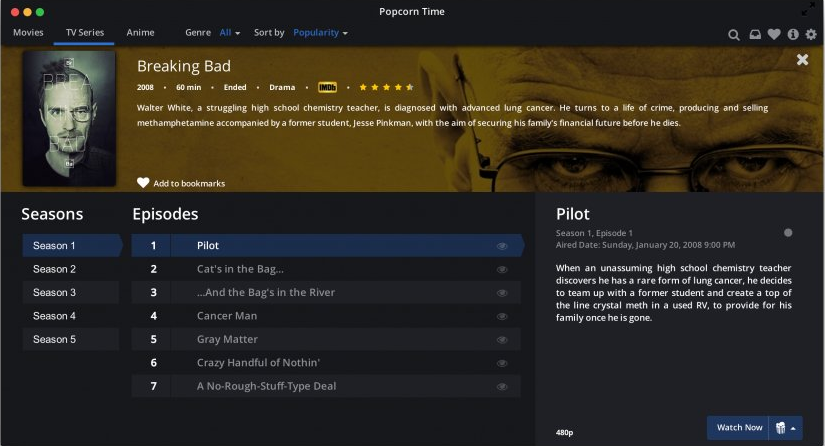Open the settings gear icon

click(811, 34)
